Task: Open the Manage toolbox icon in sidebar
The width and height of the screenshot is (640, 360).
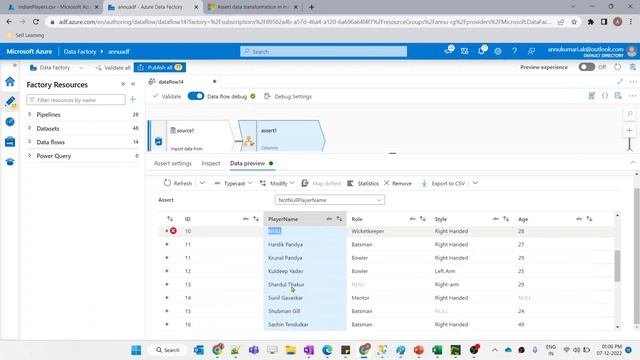Action: (x=10, y=142)
